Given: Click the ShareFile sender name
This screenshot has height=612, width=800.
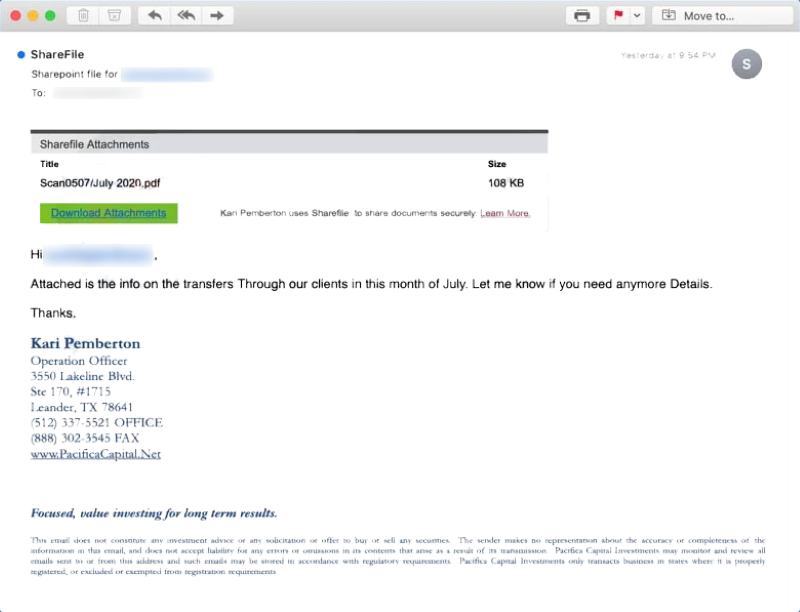Looking at the screenshot, I should tap(58, 55).
